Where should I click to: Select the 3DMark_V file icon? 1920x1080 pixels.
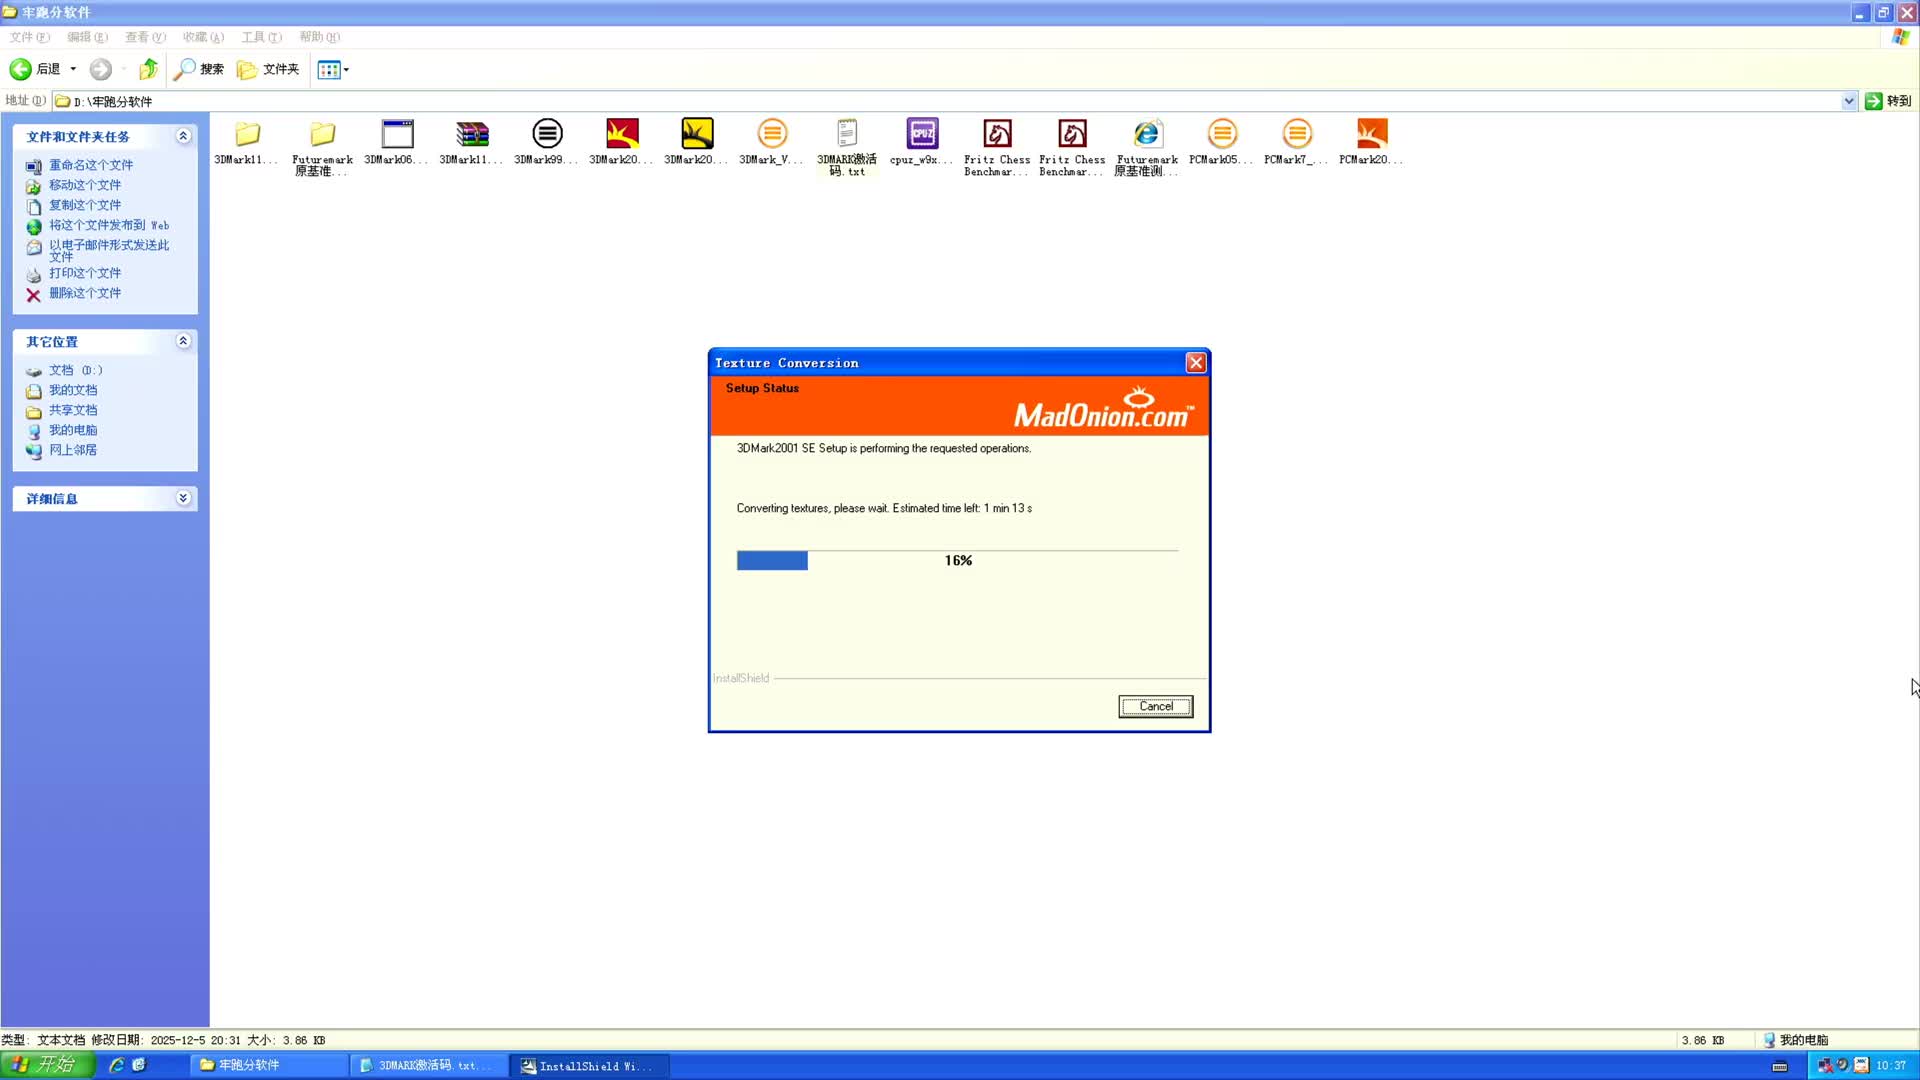click(x=772, y=134)
